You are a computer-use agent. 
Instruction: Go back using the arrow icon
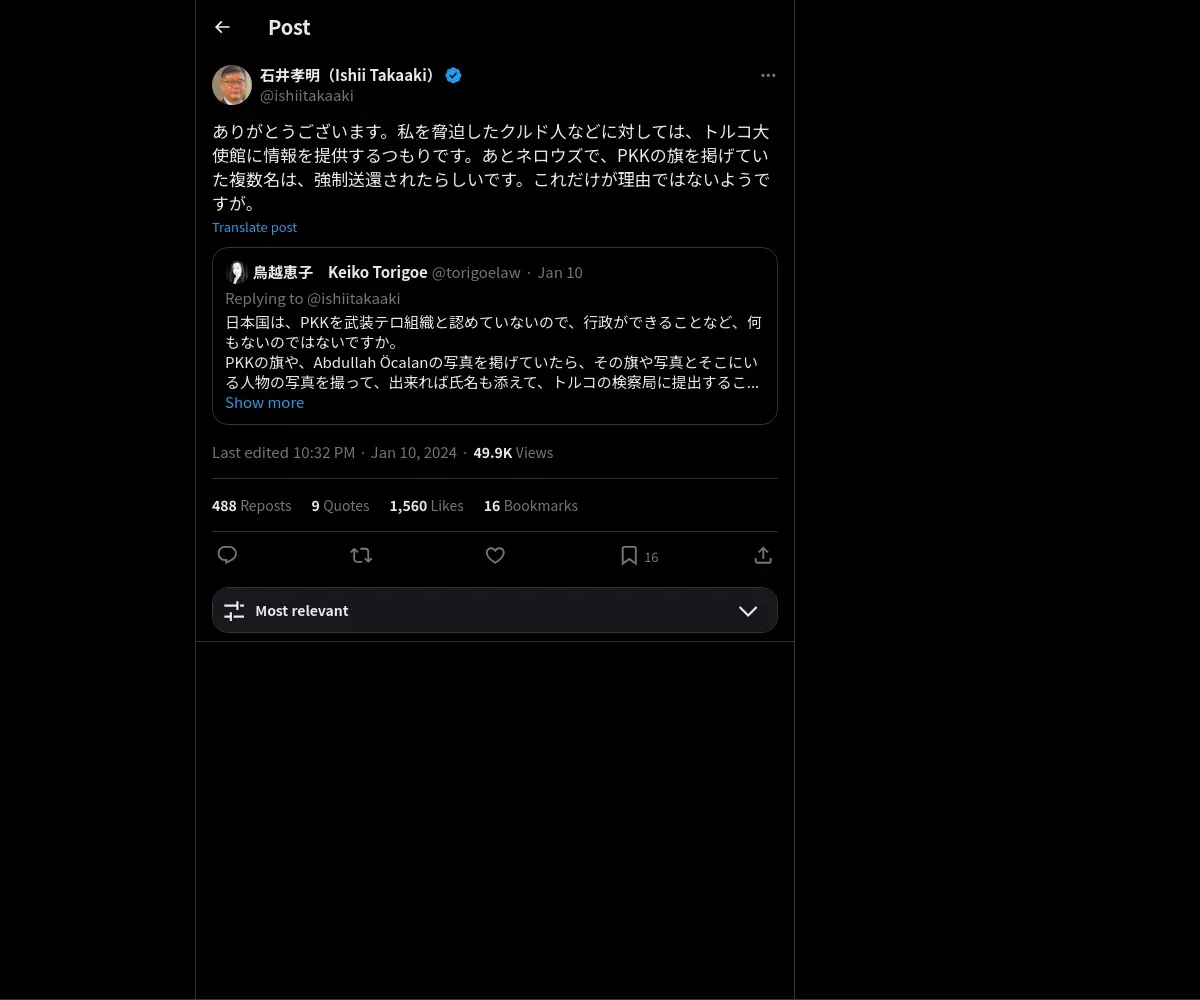pos(222,27)
